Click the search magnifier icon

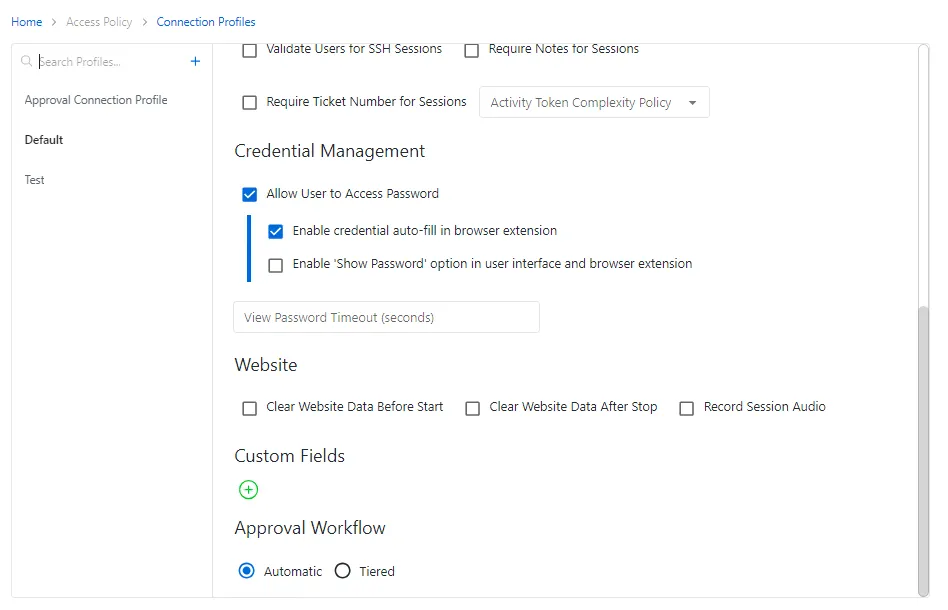tap(26, 61)
